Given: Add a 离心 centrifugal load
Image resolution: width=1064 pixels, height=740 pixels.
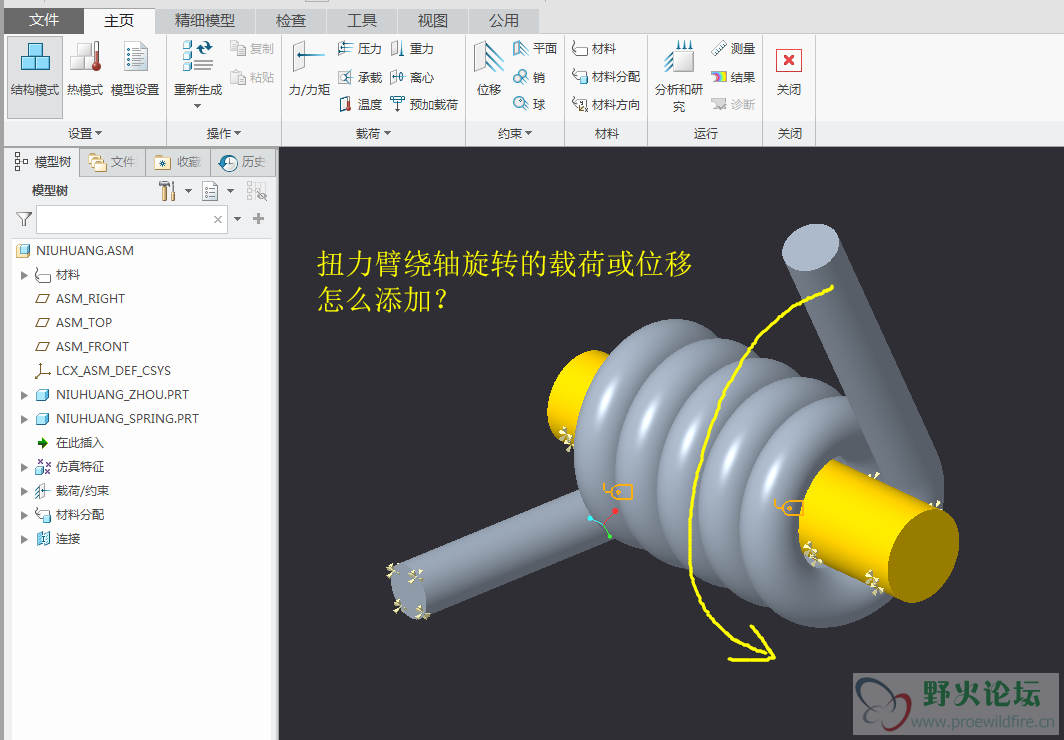Looking at the screenshot, I should pyautogui.click(x=412, y=77).
